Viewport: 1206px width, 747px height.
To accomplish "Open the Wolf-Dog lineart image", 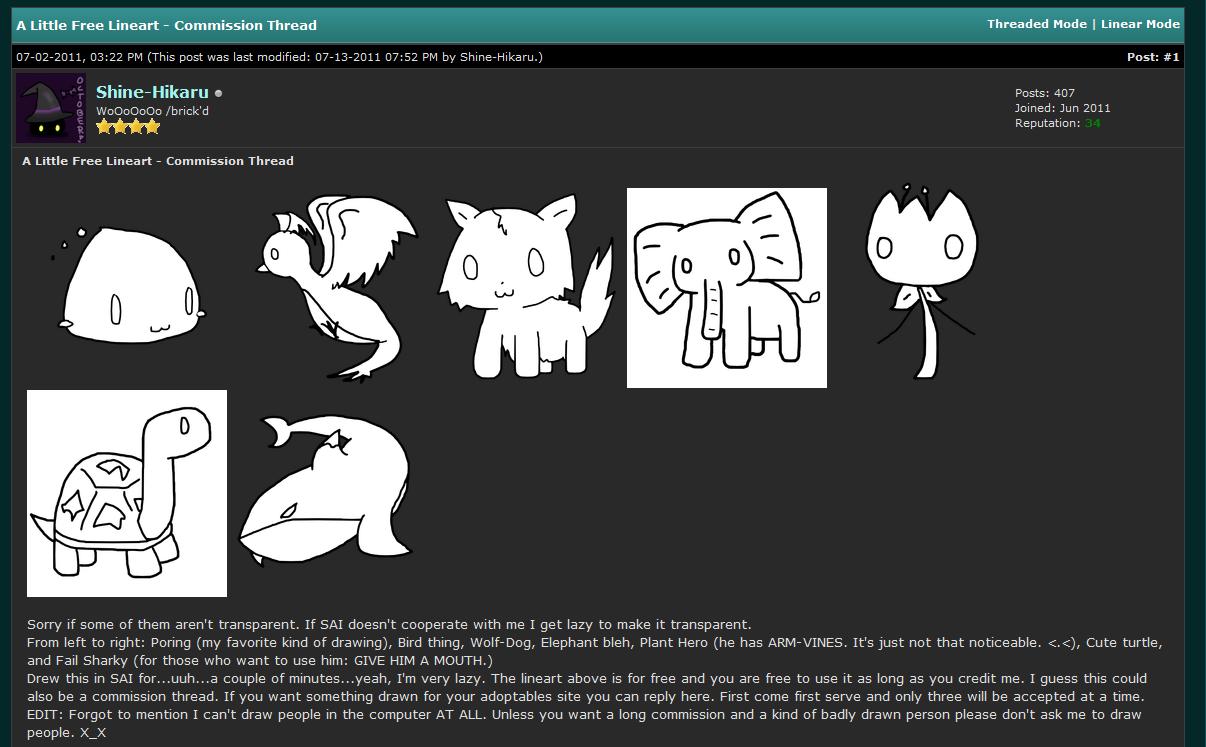I will click(x=526, y=287).
